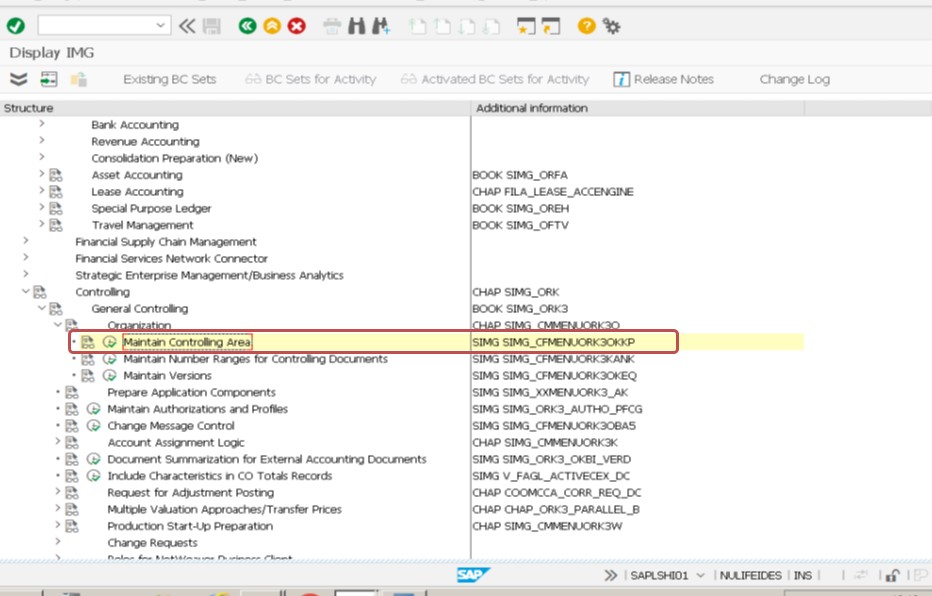Screen dimensions: 932x596
Task: Click the yellow Exit icon
Action: click(272, 26)
